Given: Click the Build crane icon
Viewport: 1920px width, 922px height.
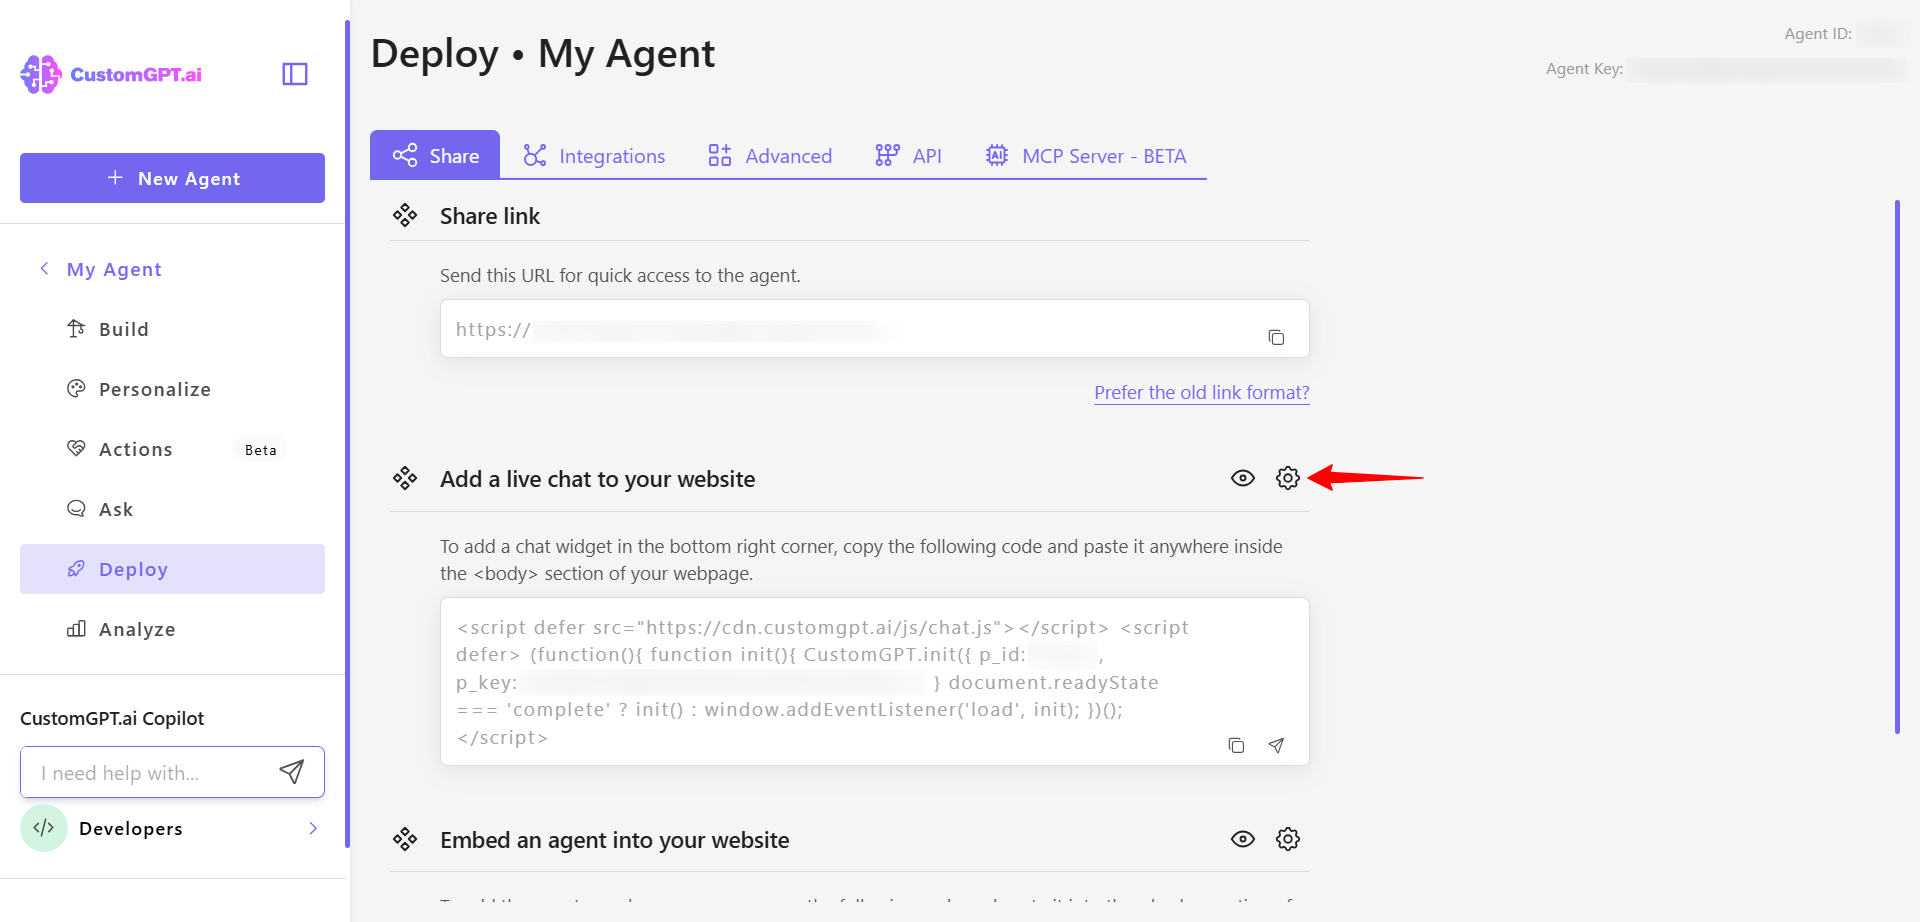Looking at the screenshot, I should [76, 328].
